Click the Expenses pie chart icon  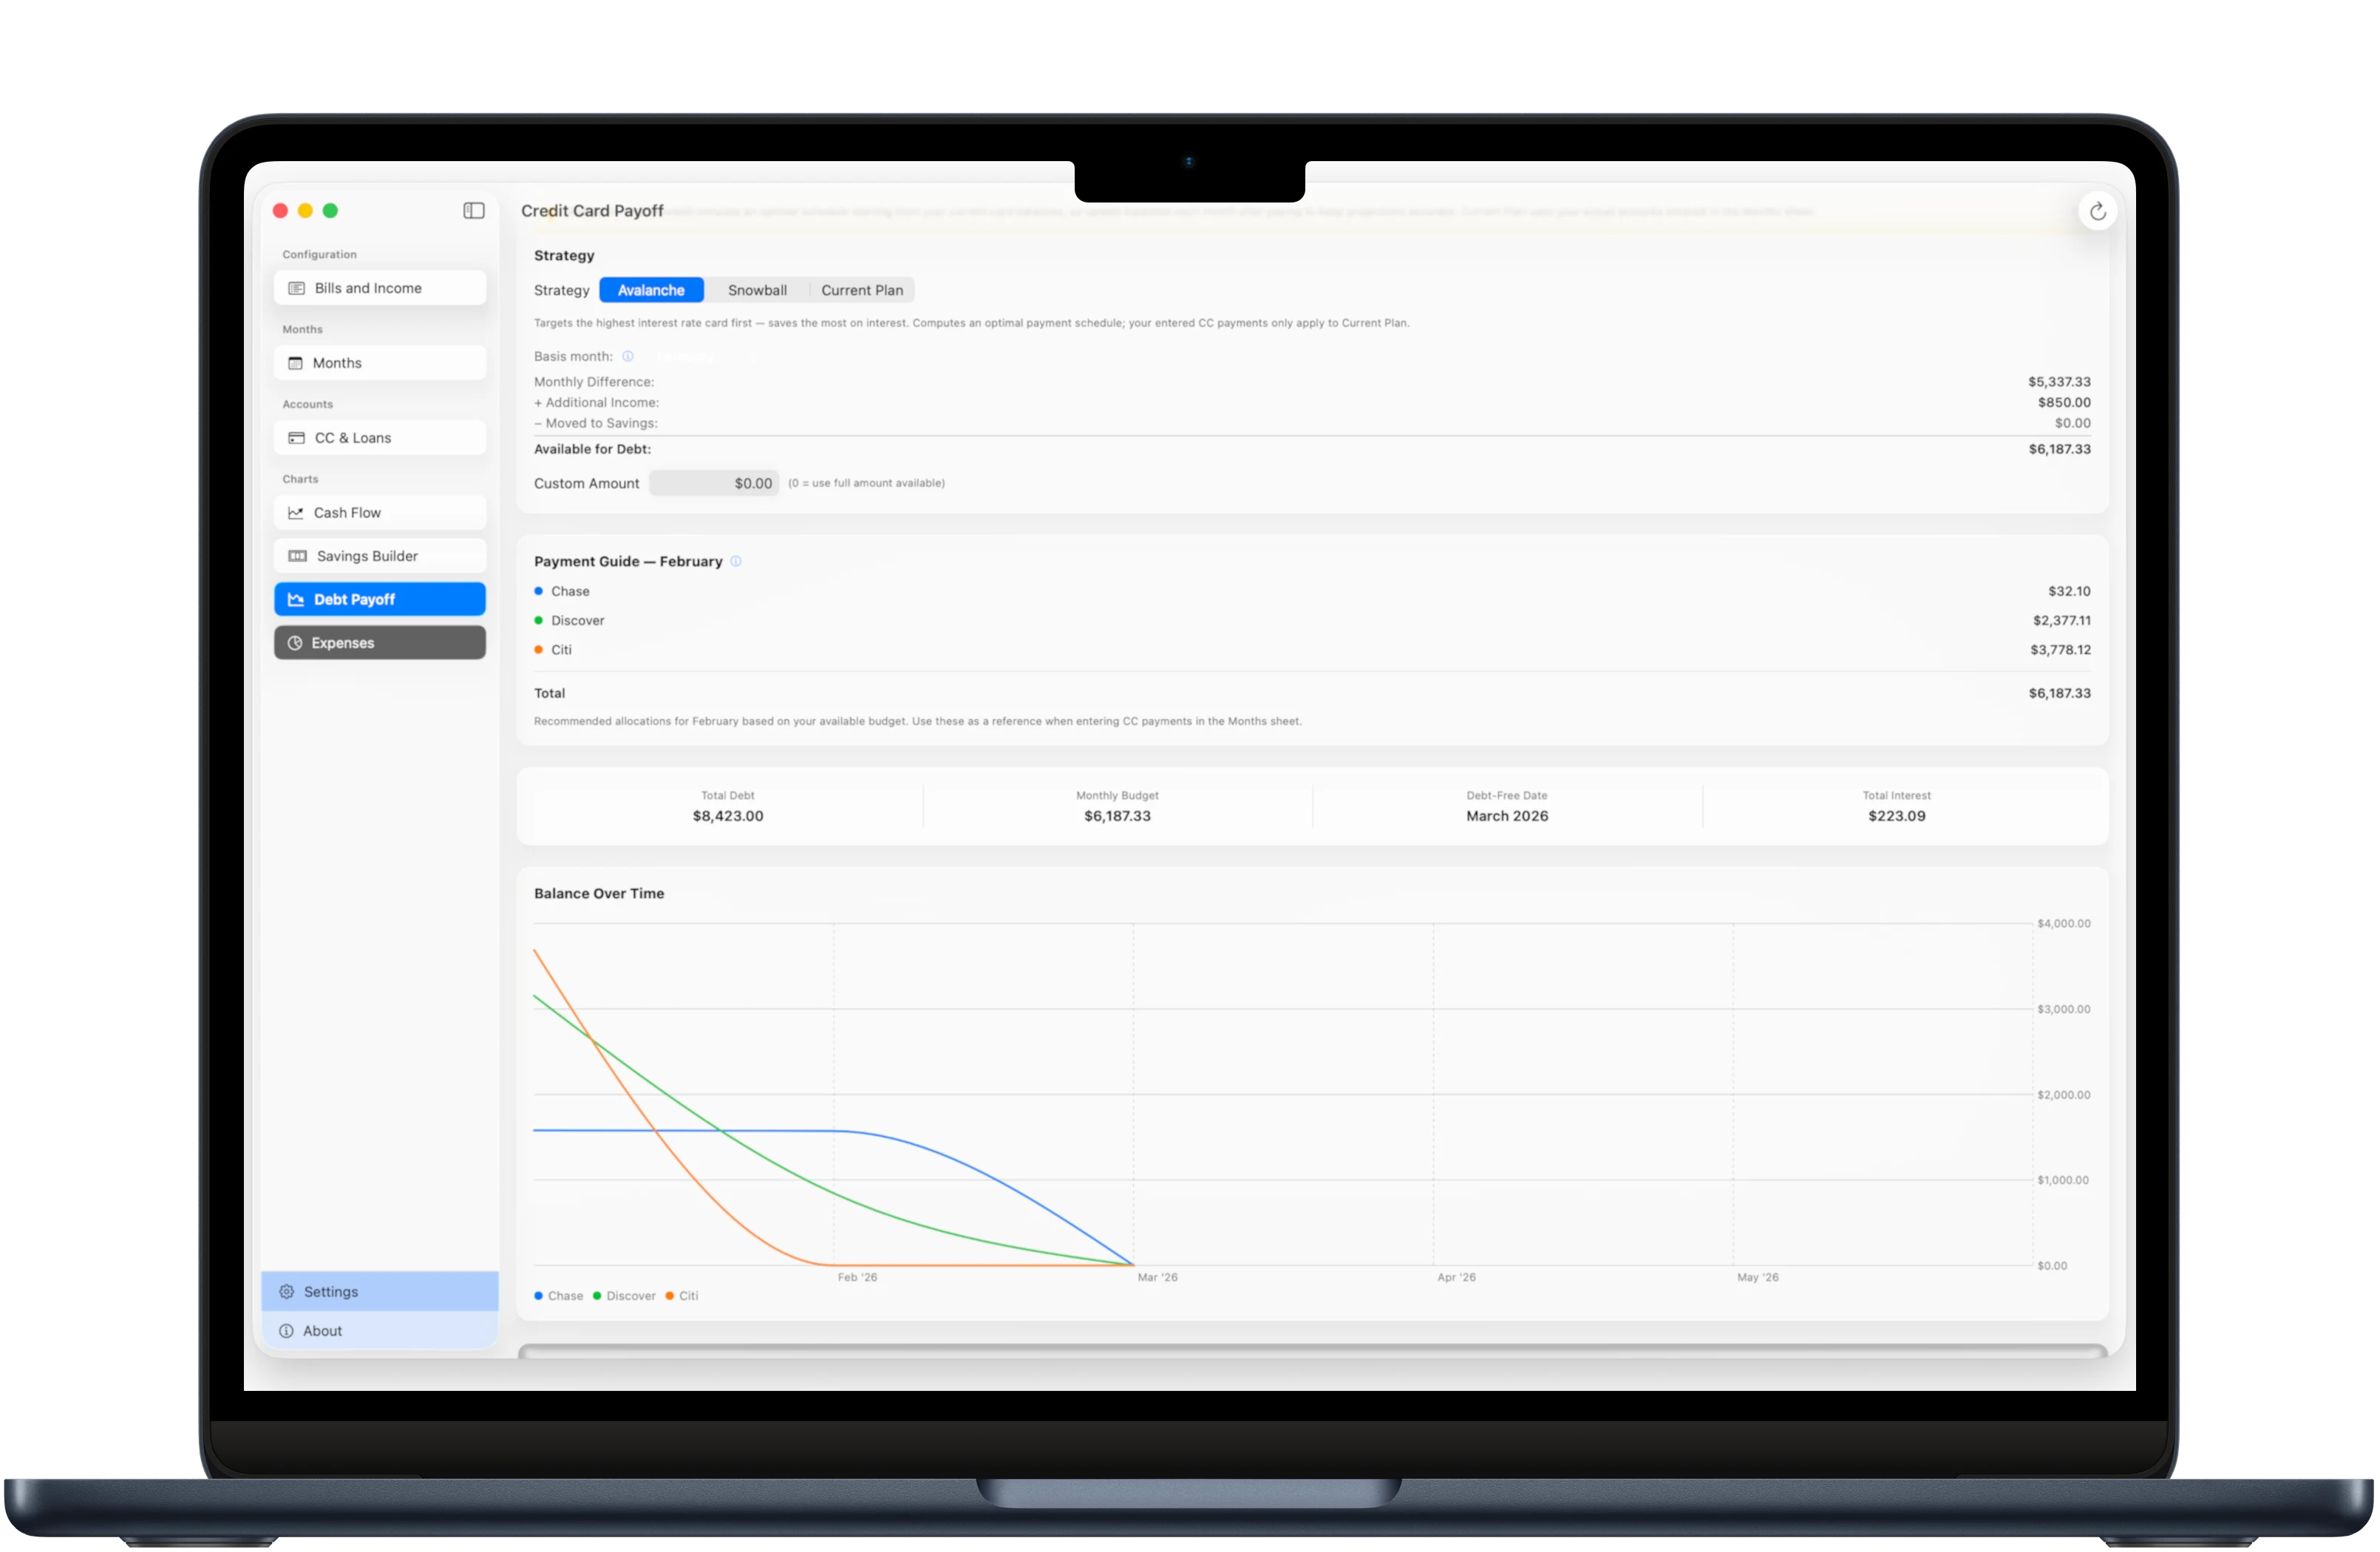[x=295, y=643]
